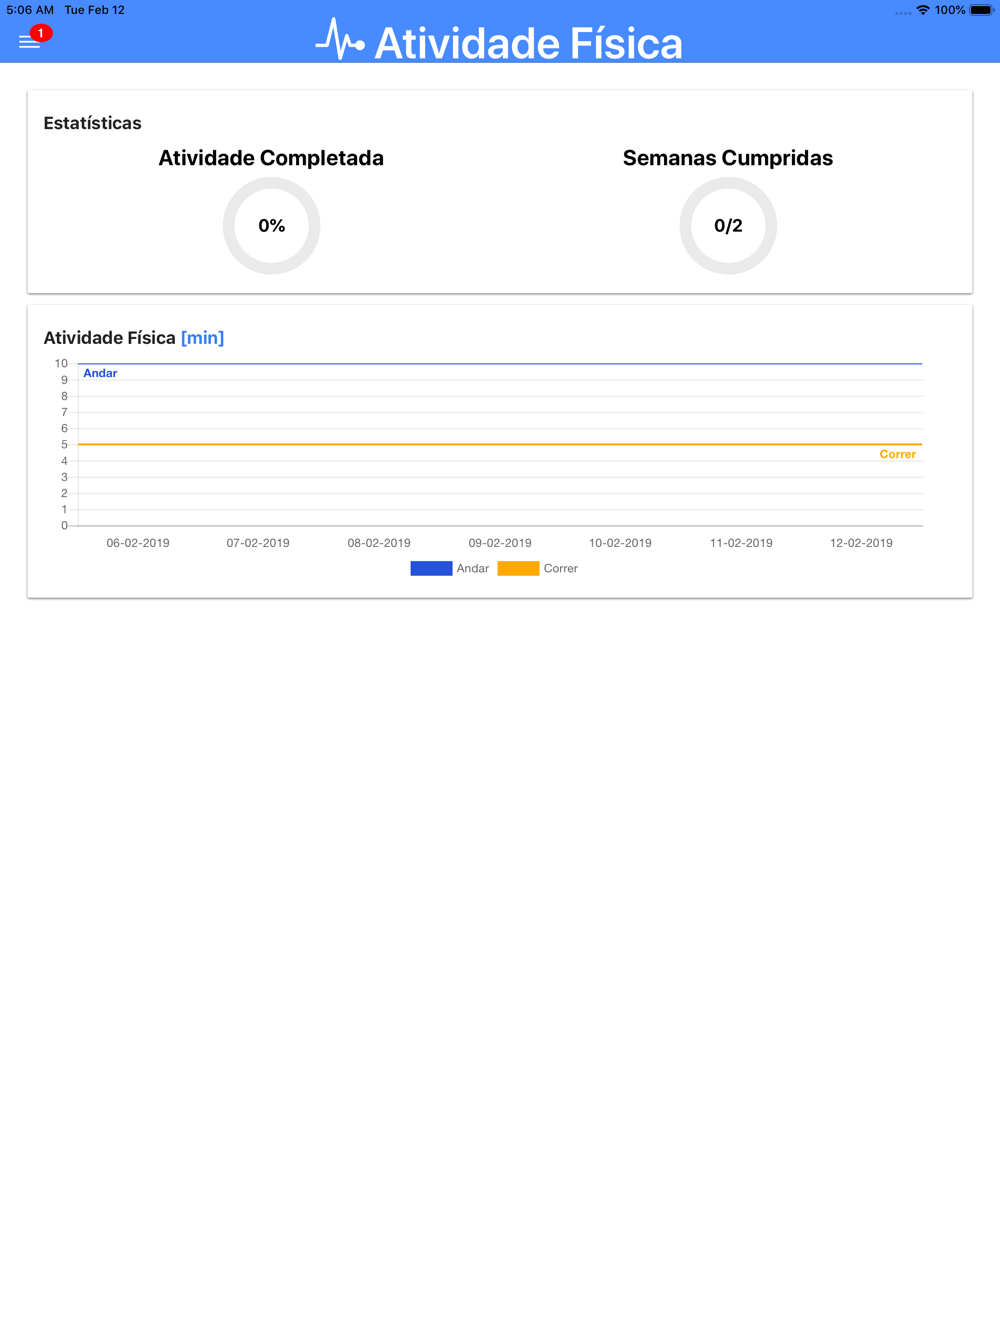Viewport: 1000px width, 1334px height.
Task: Tap the Wi-Fi status icon
Action: click(923, 10)
